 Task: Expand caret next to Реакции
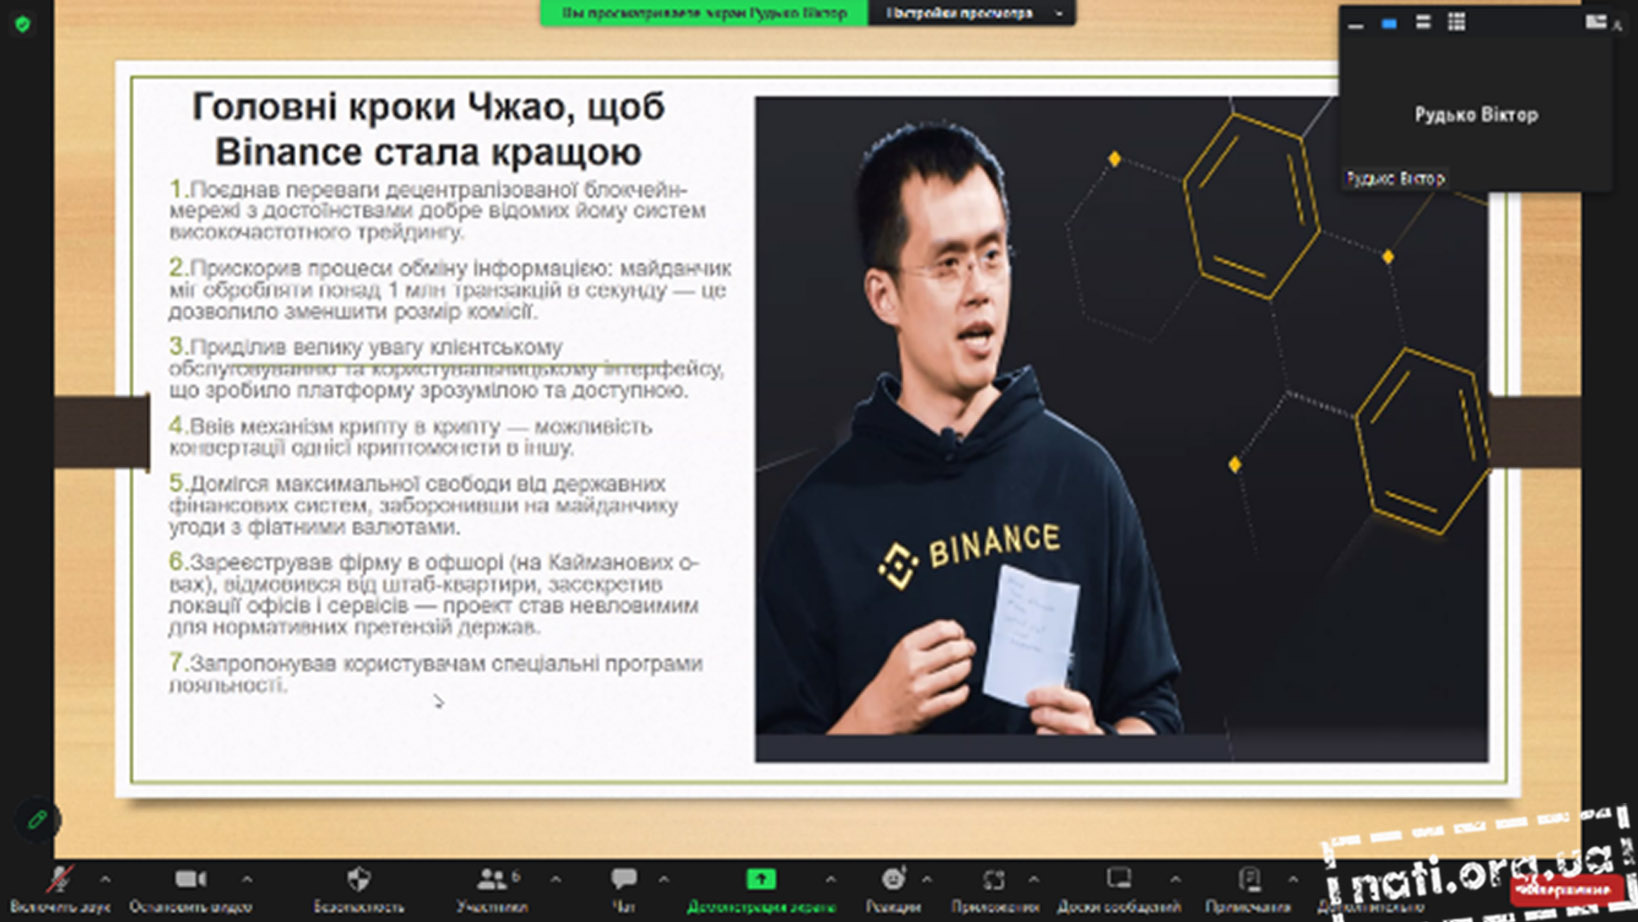pyautogui.click(x=927, y=879)
